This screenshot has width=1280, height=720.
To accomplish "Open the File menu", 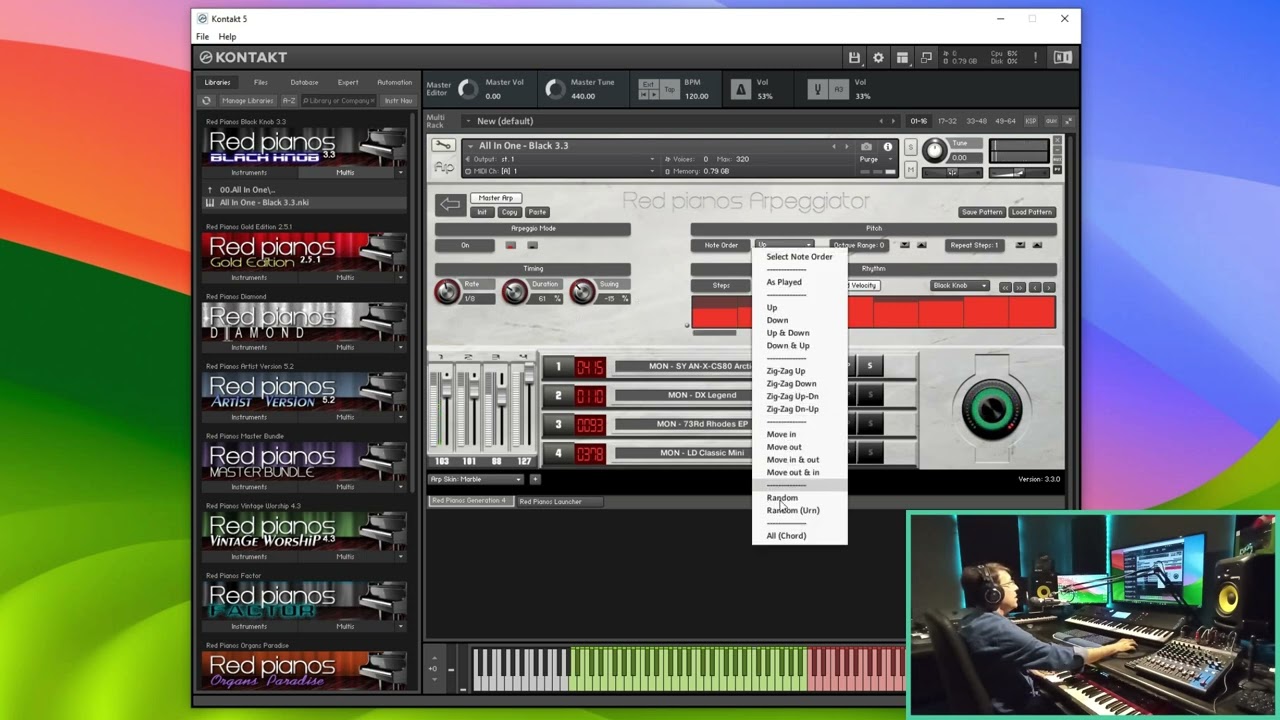I will pos(203,36).
